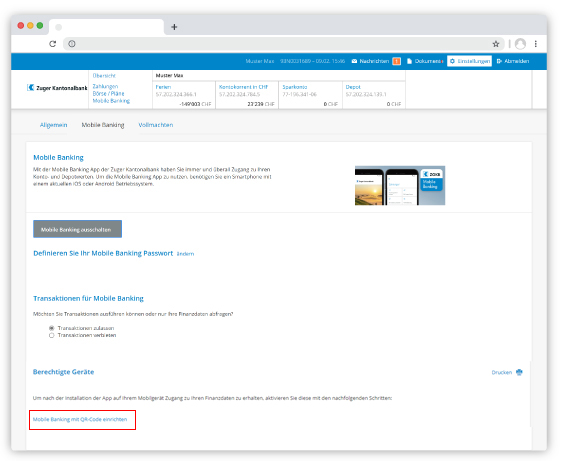
Task: Switch to the Vollmachten tab
Action: (156, 125)
